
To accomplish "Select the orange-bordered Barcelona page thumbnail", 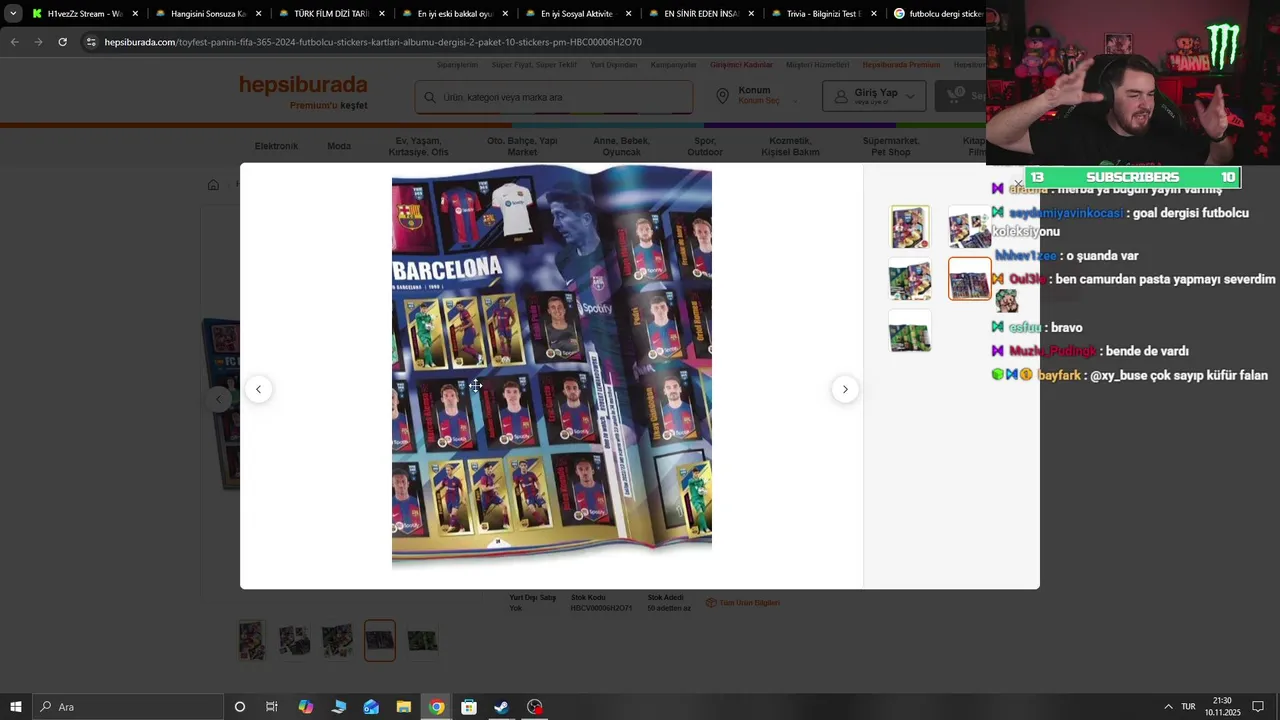I will point(969,279).
